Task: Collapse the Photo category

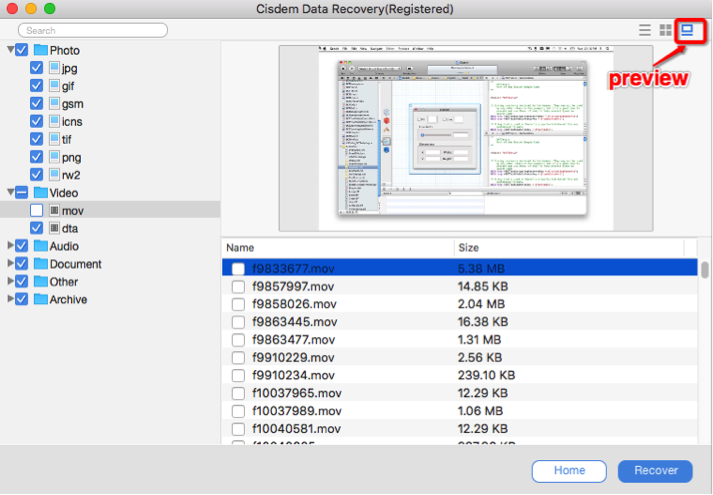Action: click(10, 49)
